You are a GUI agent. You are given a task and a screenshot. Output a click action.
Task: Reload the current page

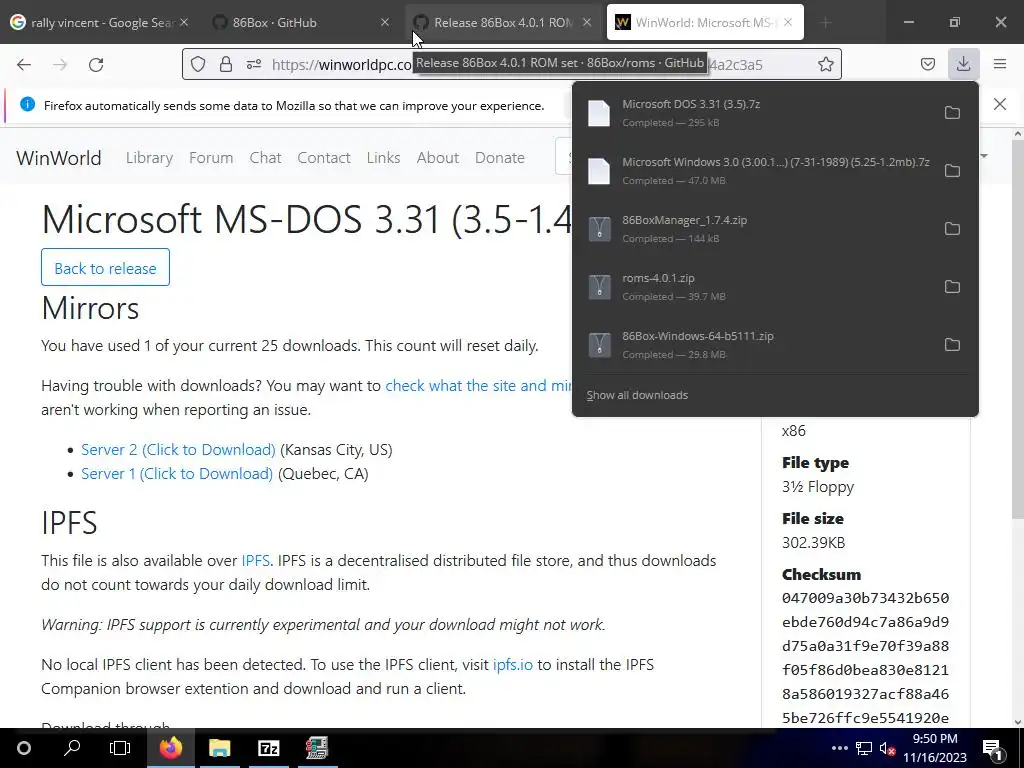[96, 65]
